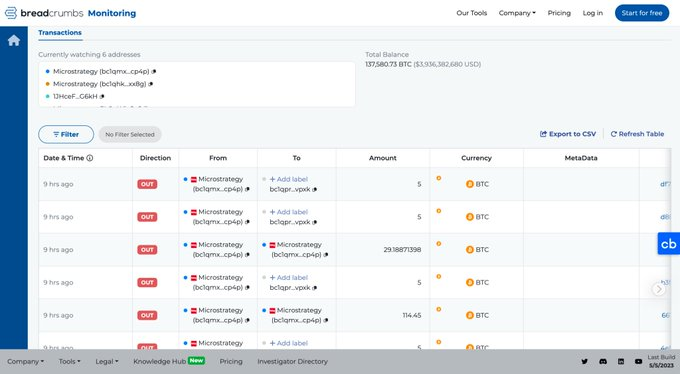Open Our Tools in the top navigation
Viewport: 680px width, 374px height.
point(471,13)
